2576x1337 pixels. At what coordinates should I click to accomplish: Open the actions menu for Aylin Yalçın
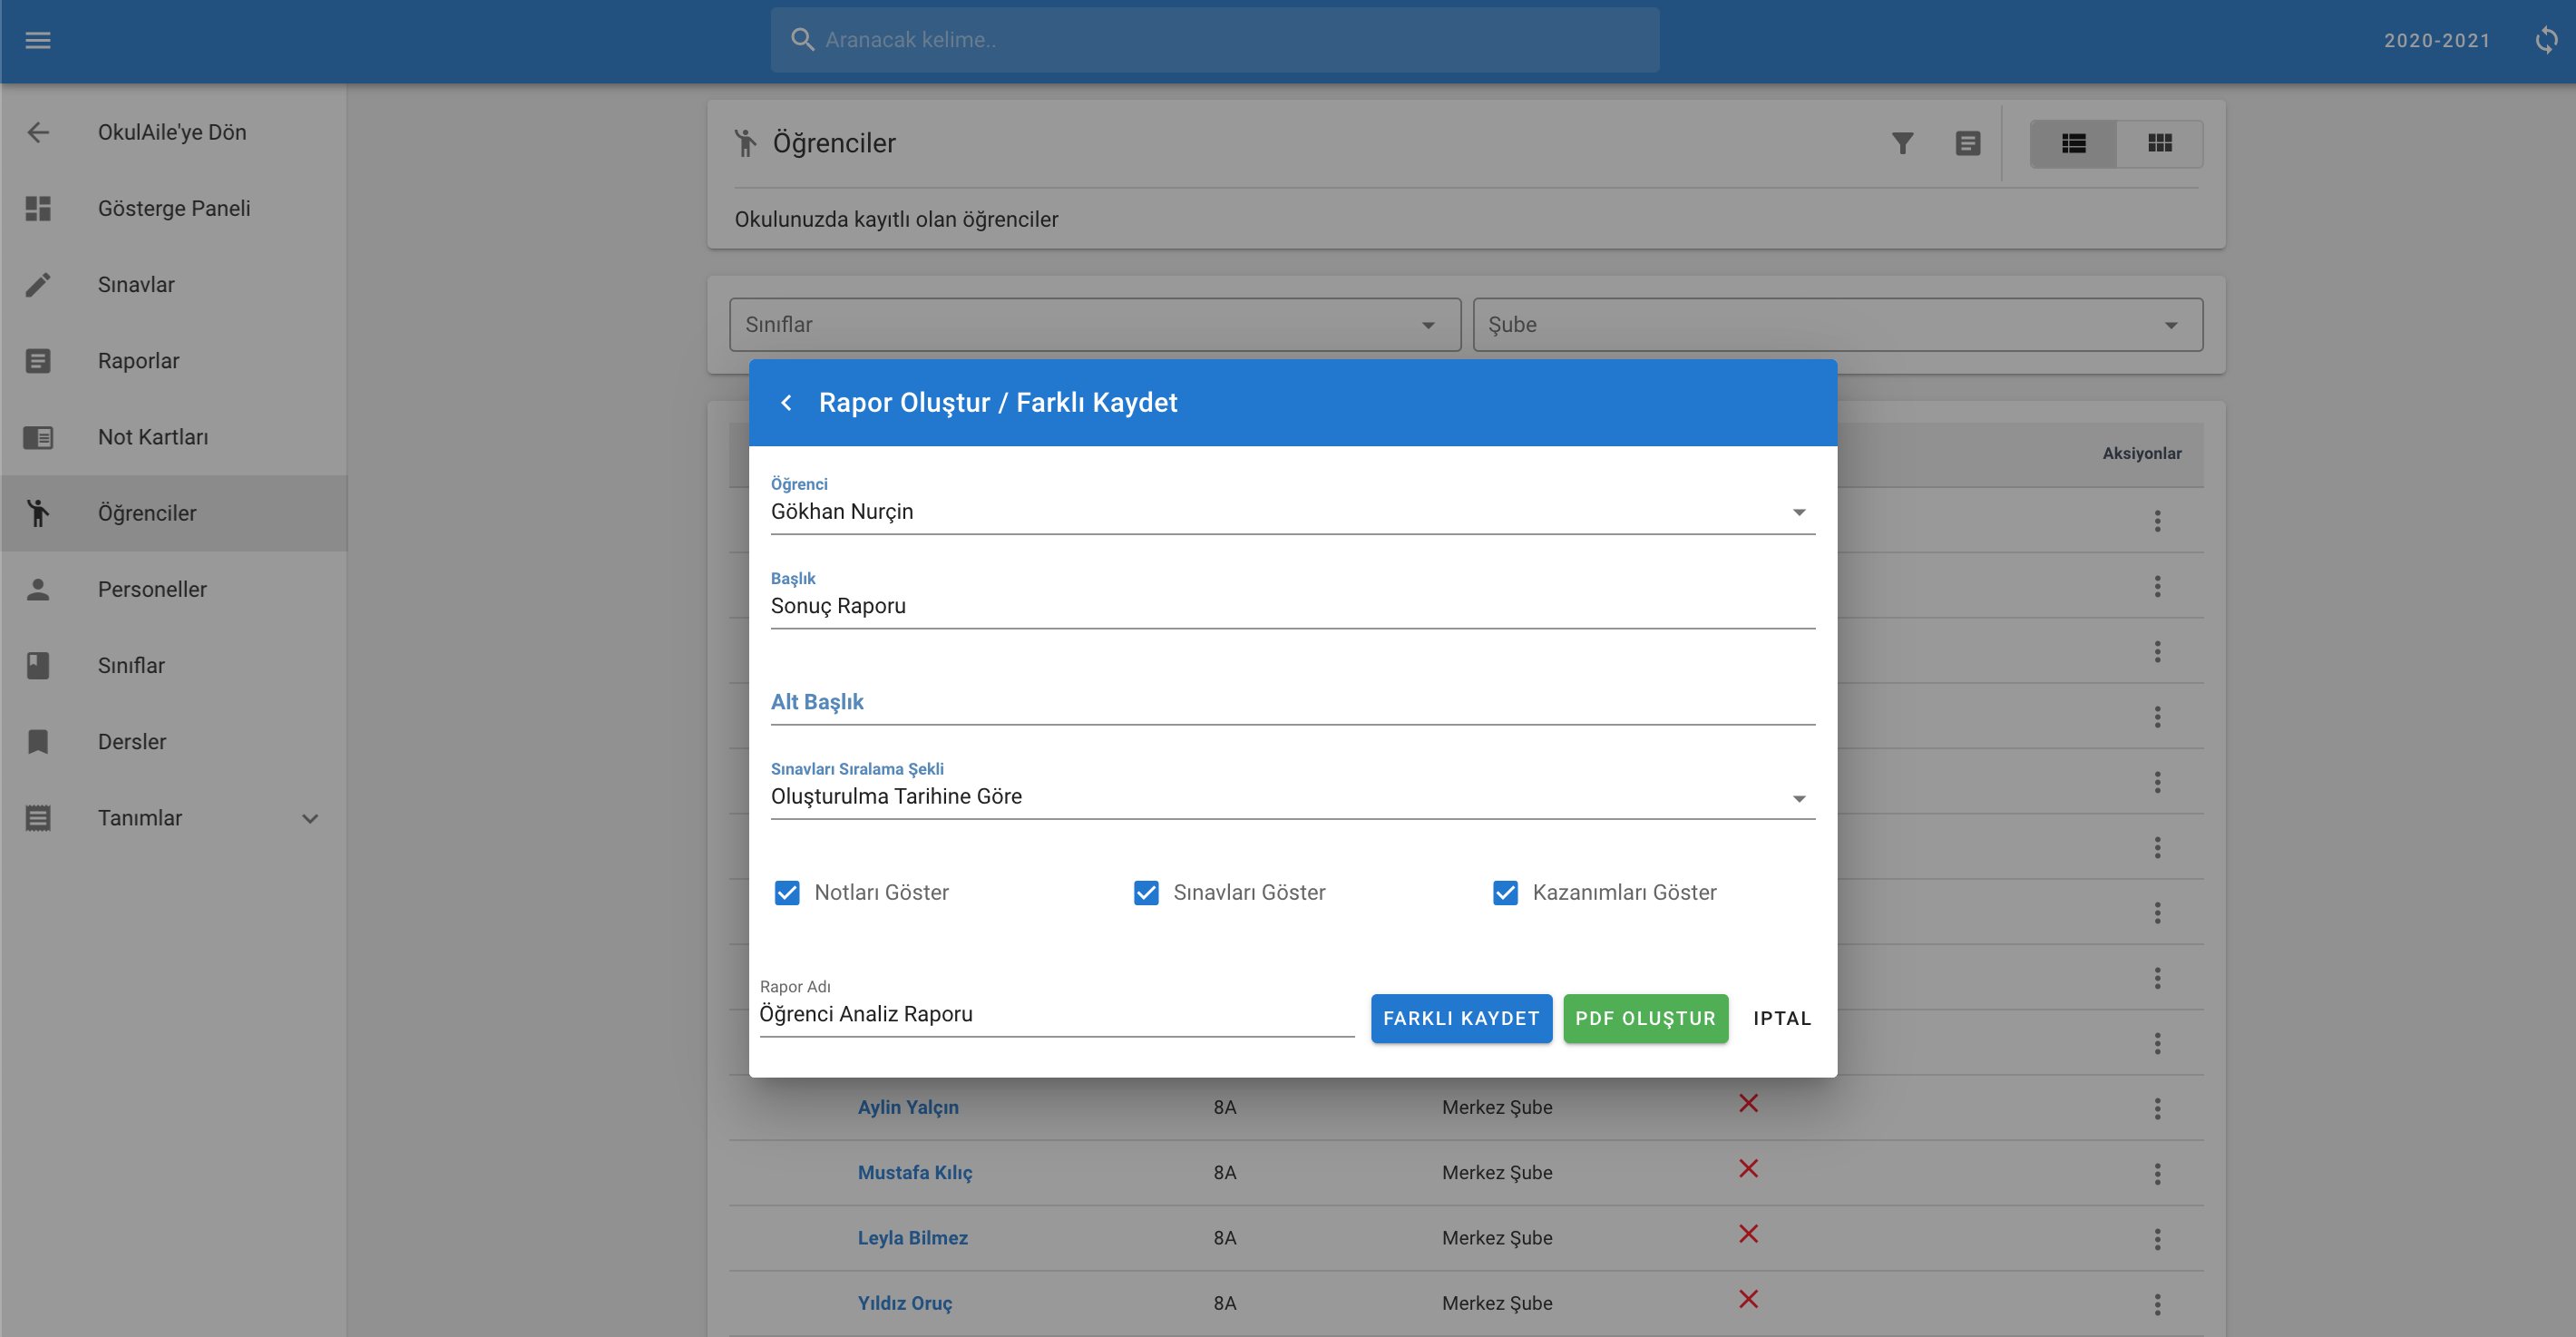(2157, 1108)
